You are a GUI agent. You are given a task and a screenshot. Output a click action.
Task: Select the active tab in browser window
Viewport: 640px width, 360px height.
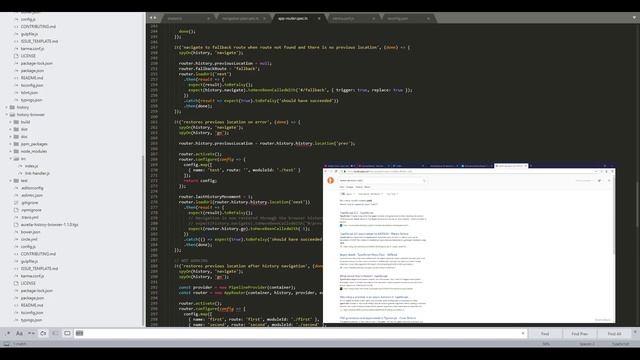coord(511,166)
